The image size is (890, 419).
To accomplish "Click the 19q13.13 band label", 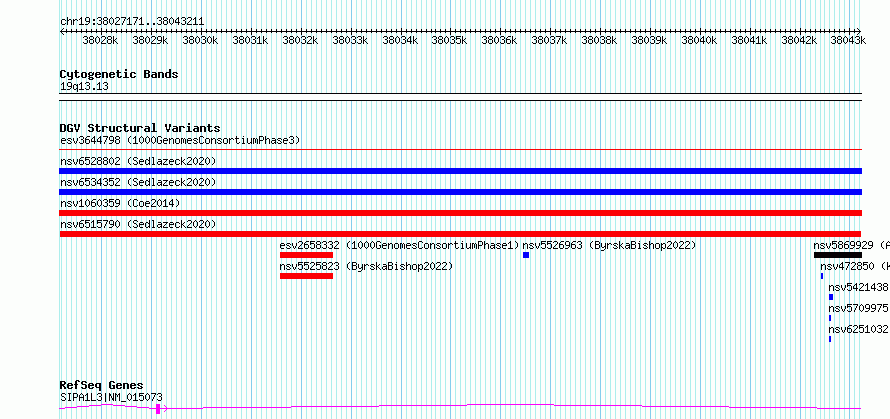I will pyautogui.click(x=84, y=87).
